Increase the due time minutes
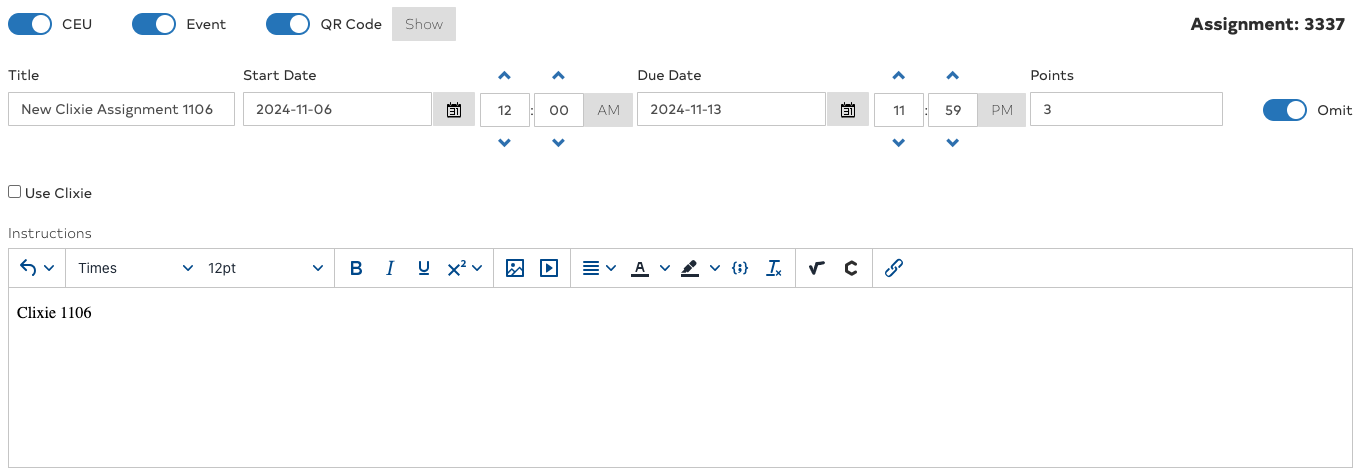Screen dimensions: 1363x476 point(953,76)
